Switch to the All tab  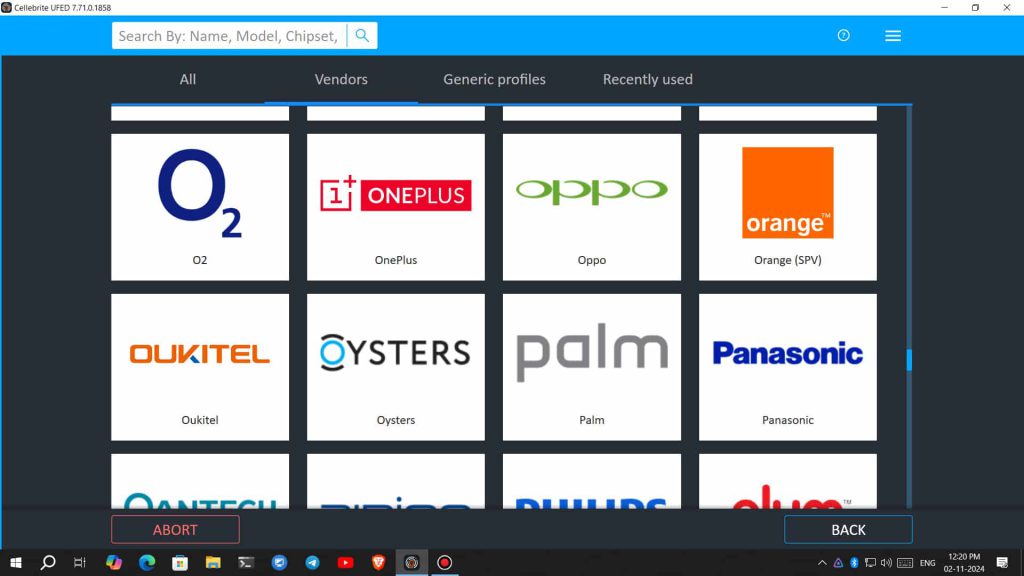point(188,79)
